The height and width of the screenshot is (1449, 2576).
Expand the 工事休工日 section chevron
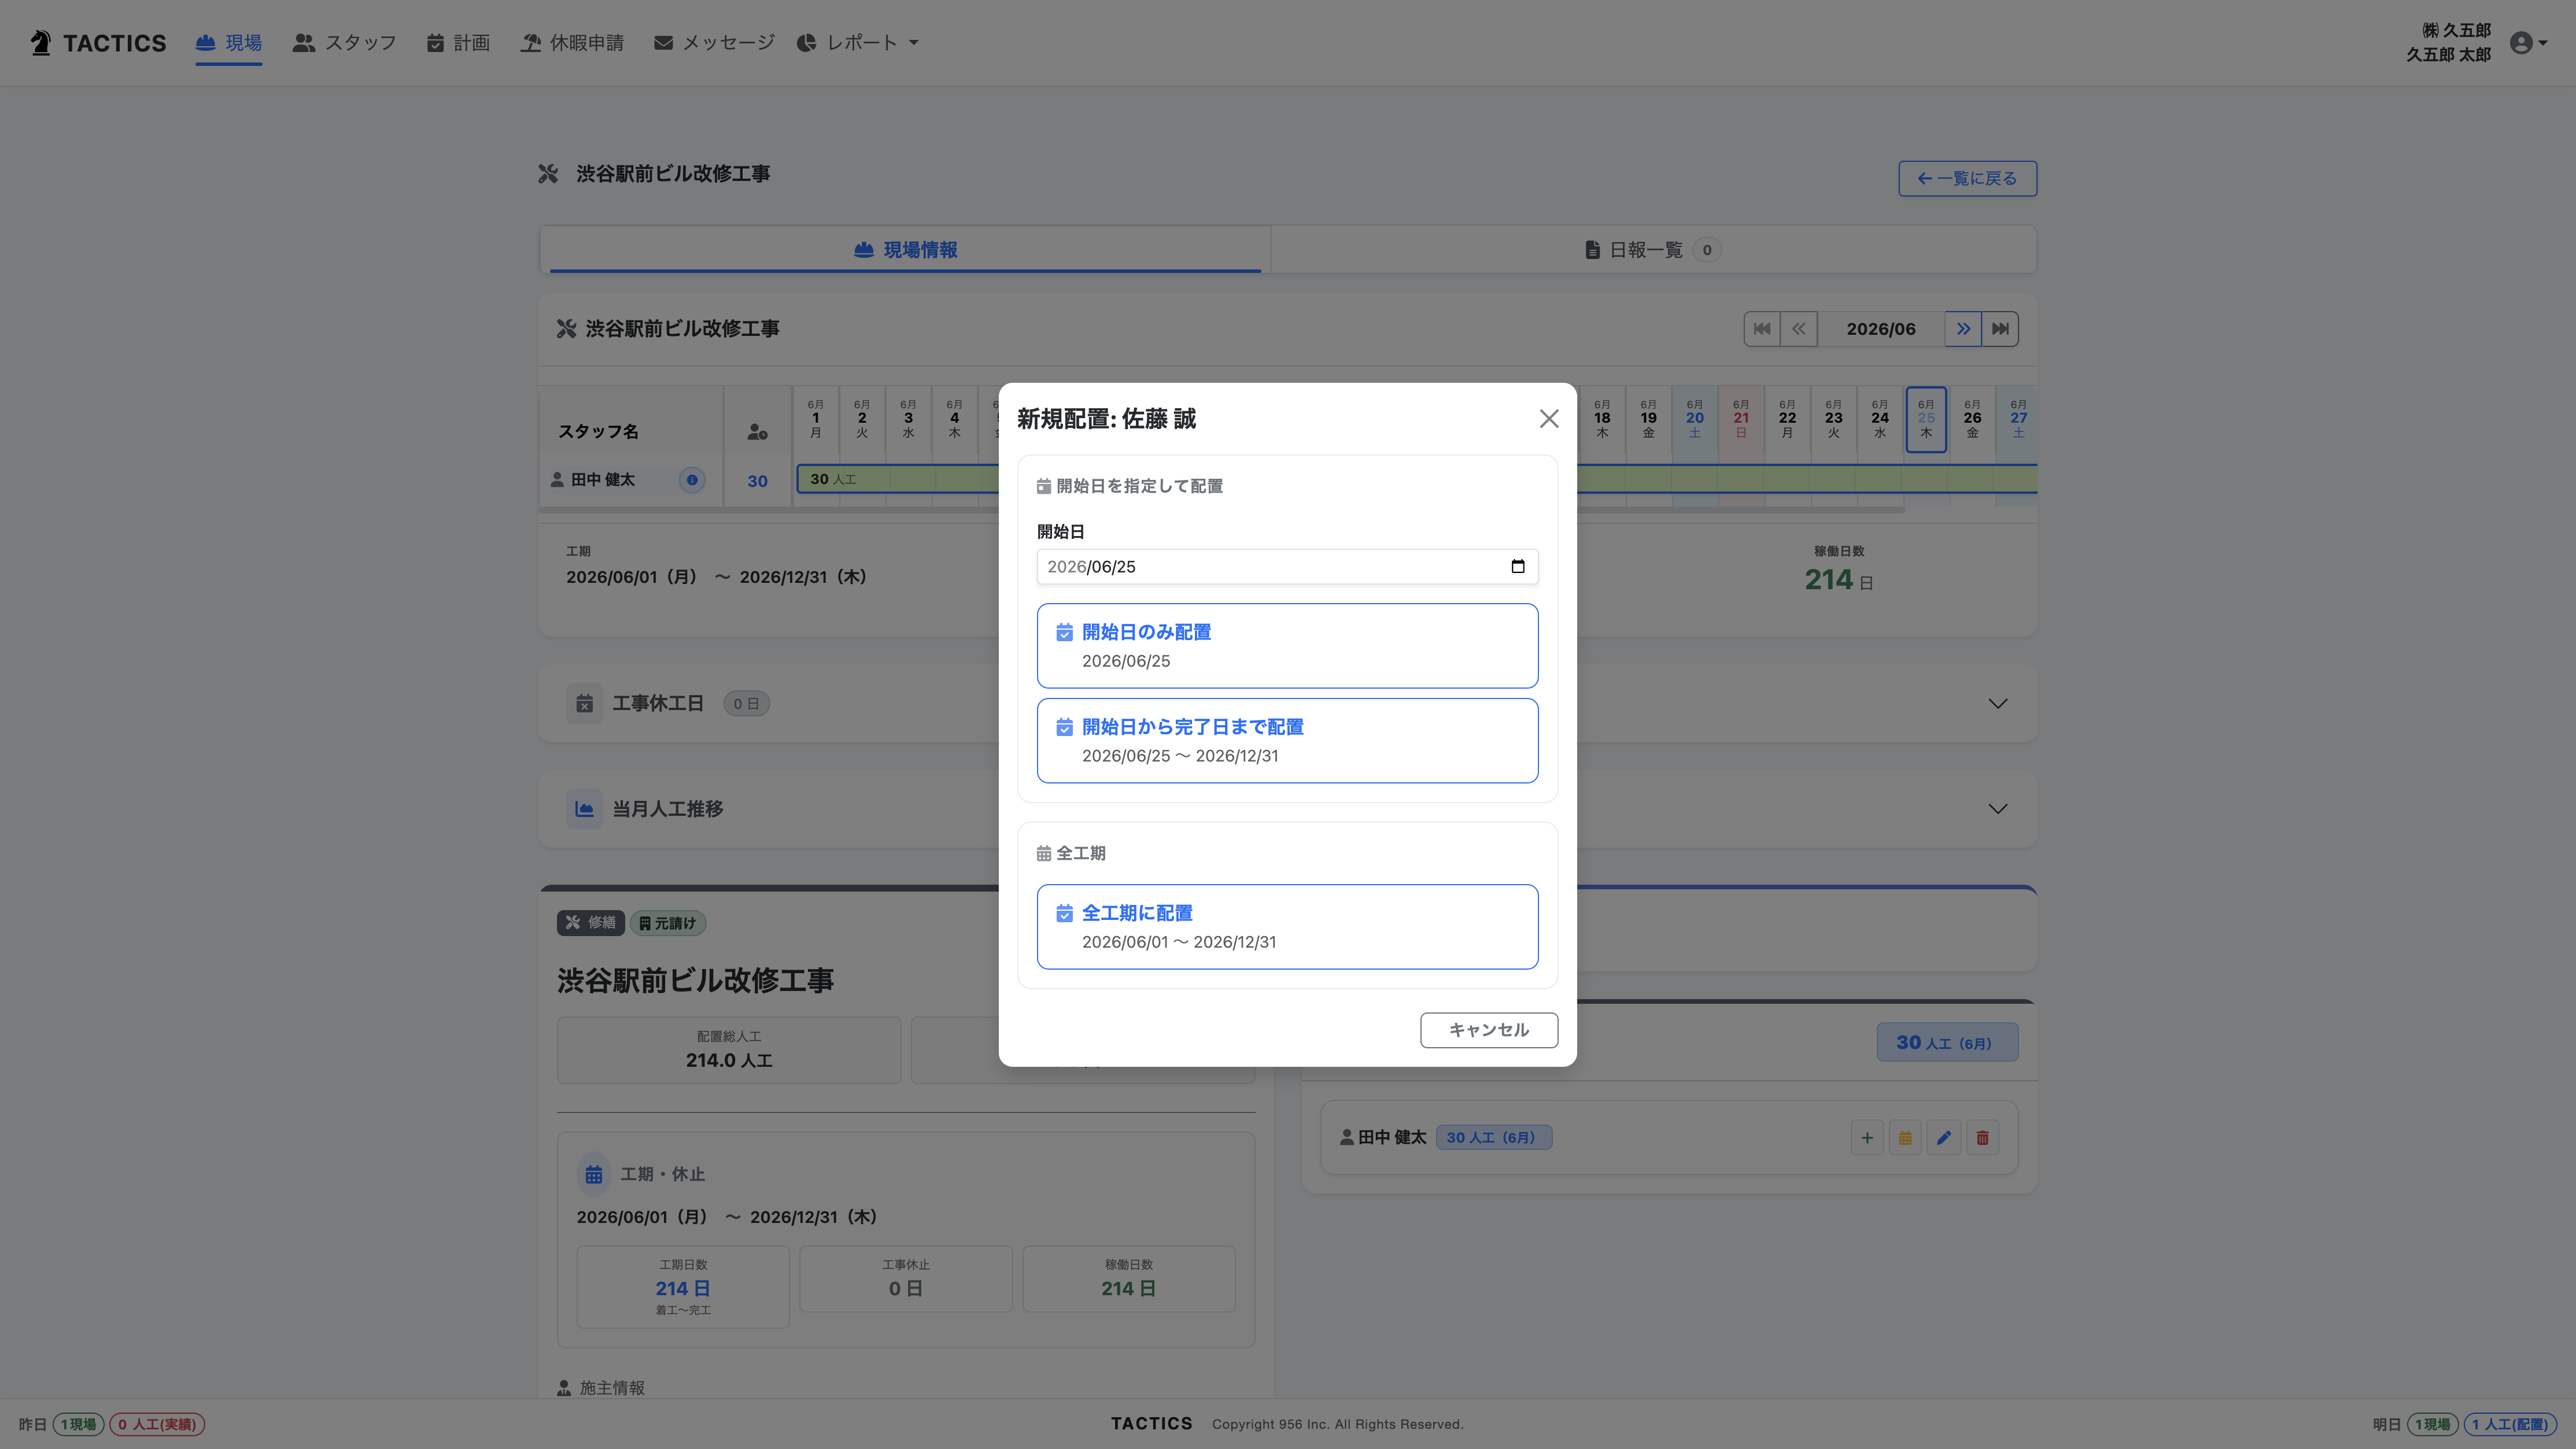(x=1997, y=704)
